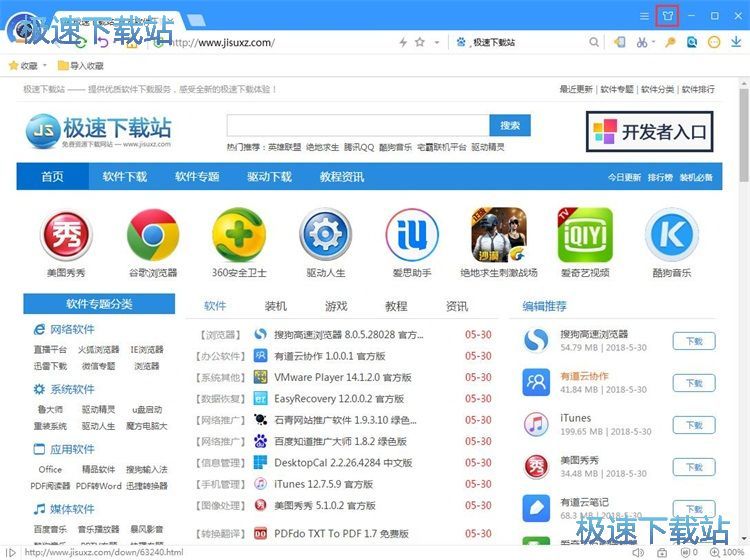This screenshot has height=560, width=750.
Task: Switch to the 游戏 content tab
Action: tap(336, 306)
